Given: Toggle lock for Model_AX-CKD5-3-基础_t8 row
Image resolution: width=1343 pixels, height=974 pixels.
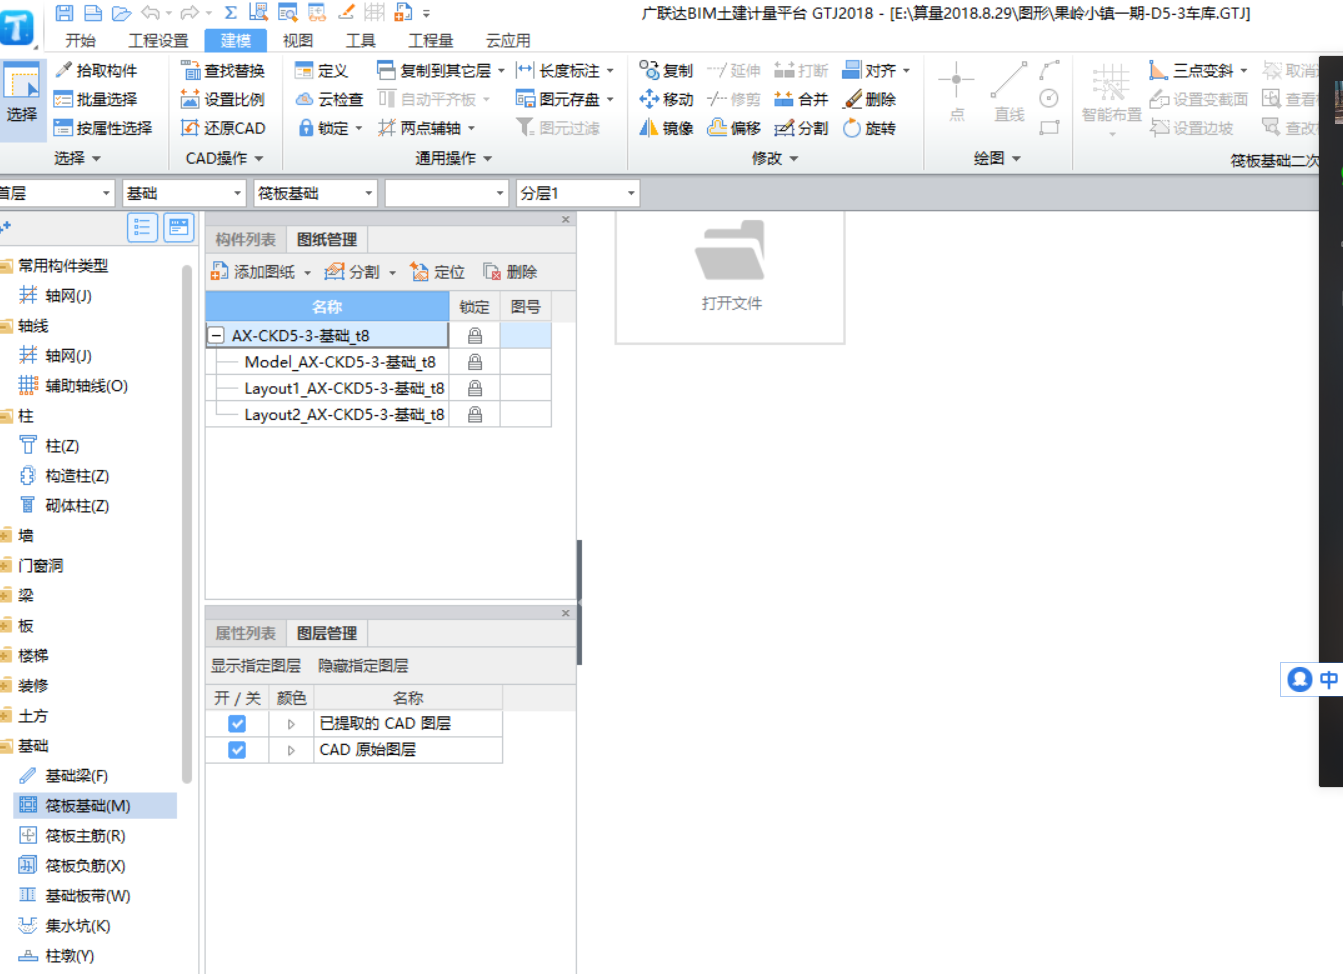Looking at the screenshot, I should (x=475, y=362).
